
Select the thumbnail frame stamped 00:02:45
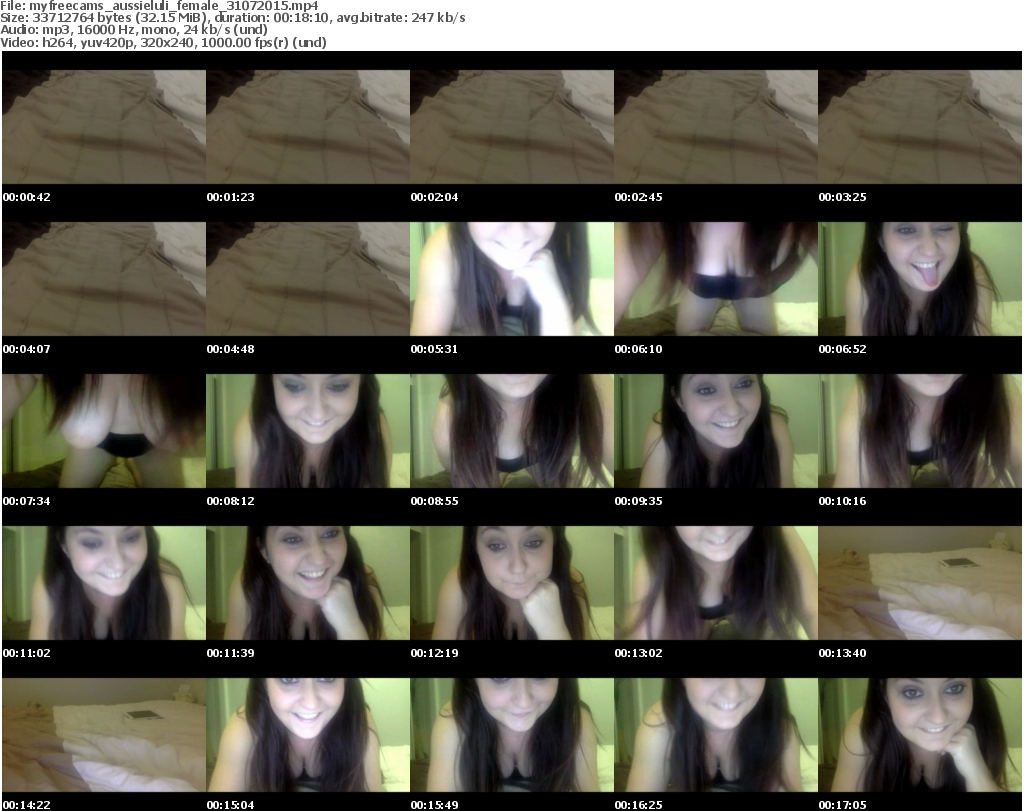point(716,127)
